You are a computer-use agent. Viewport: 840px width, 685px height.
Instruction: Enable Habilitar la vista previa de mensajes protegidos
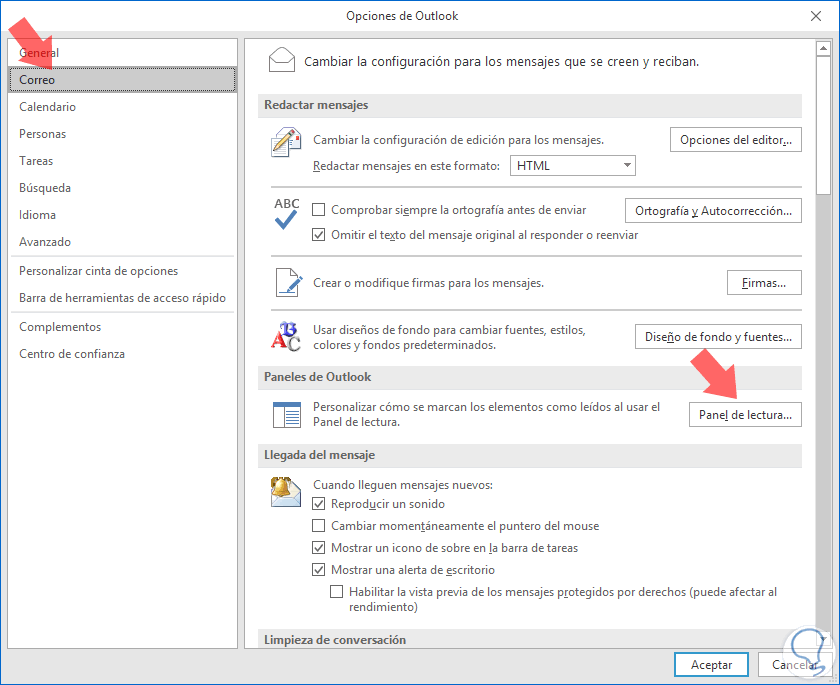tap(336, 591)
